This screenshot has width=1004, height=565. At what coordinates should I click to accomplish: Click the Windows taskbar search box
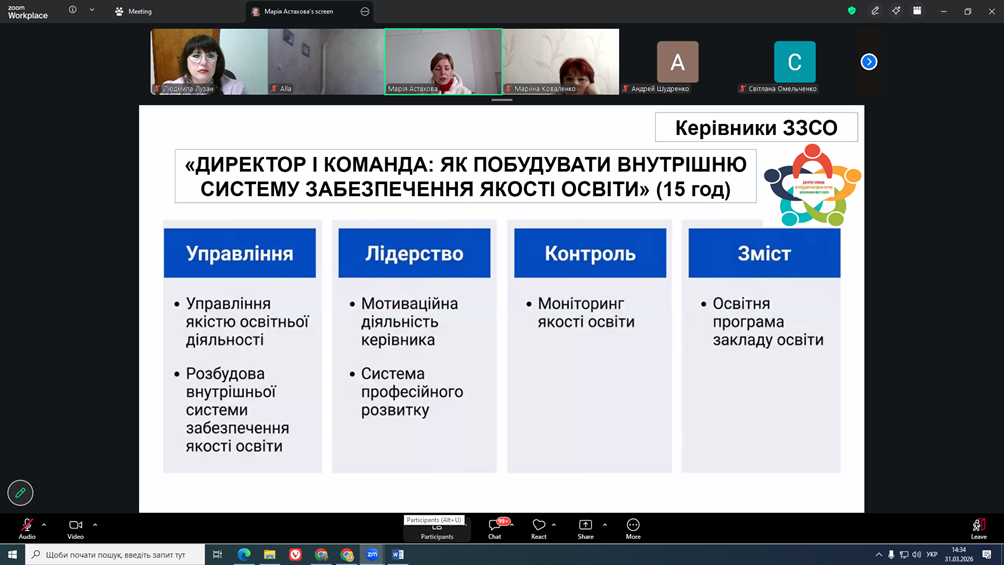tap(115, 554)
